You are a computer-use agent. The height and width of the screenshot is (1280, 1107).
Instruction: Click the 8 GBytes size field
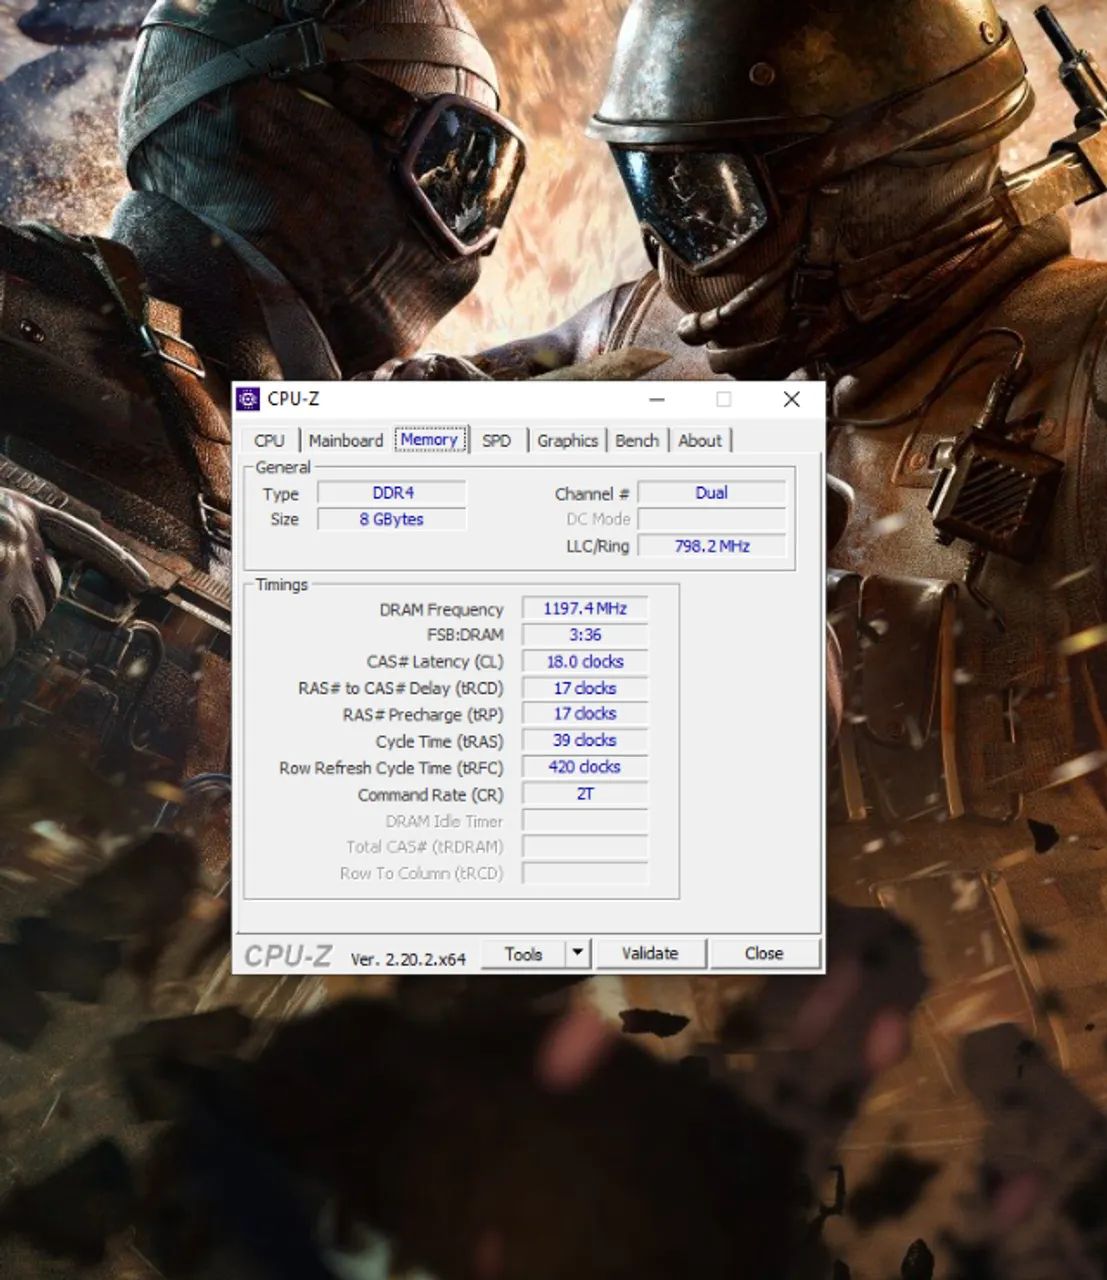[392, 519]
